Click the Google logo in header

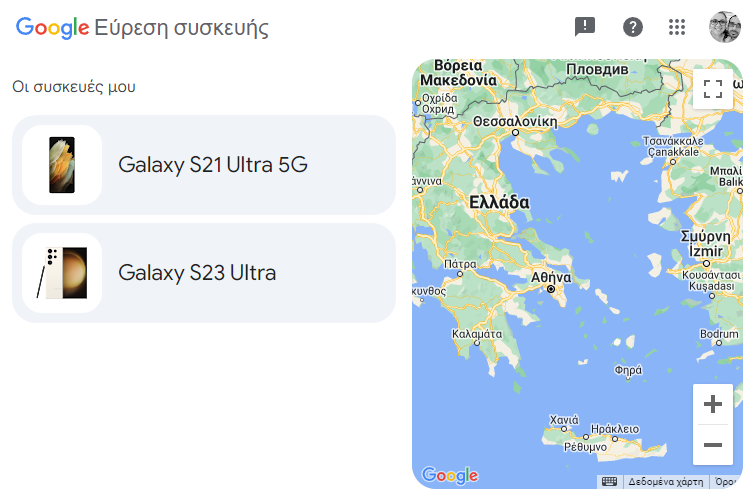53,28
